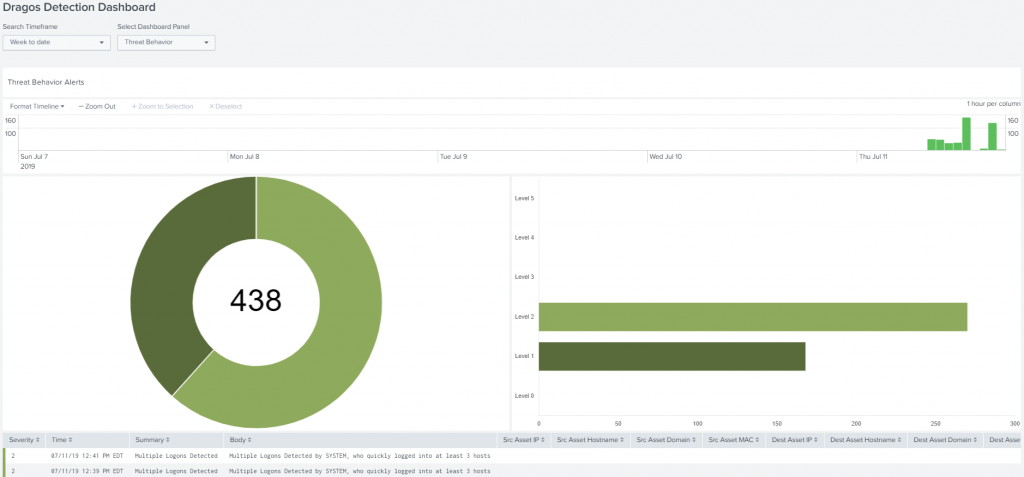Screen dimensions: 1024x477
Task: Click the 1 hour per column label
Action: point(993,104)
